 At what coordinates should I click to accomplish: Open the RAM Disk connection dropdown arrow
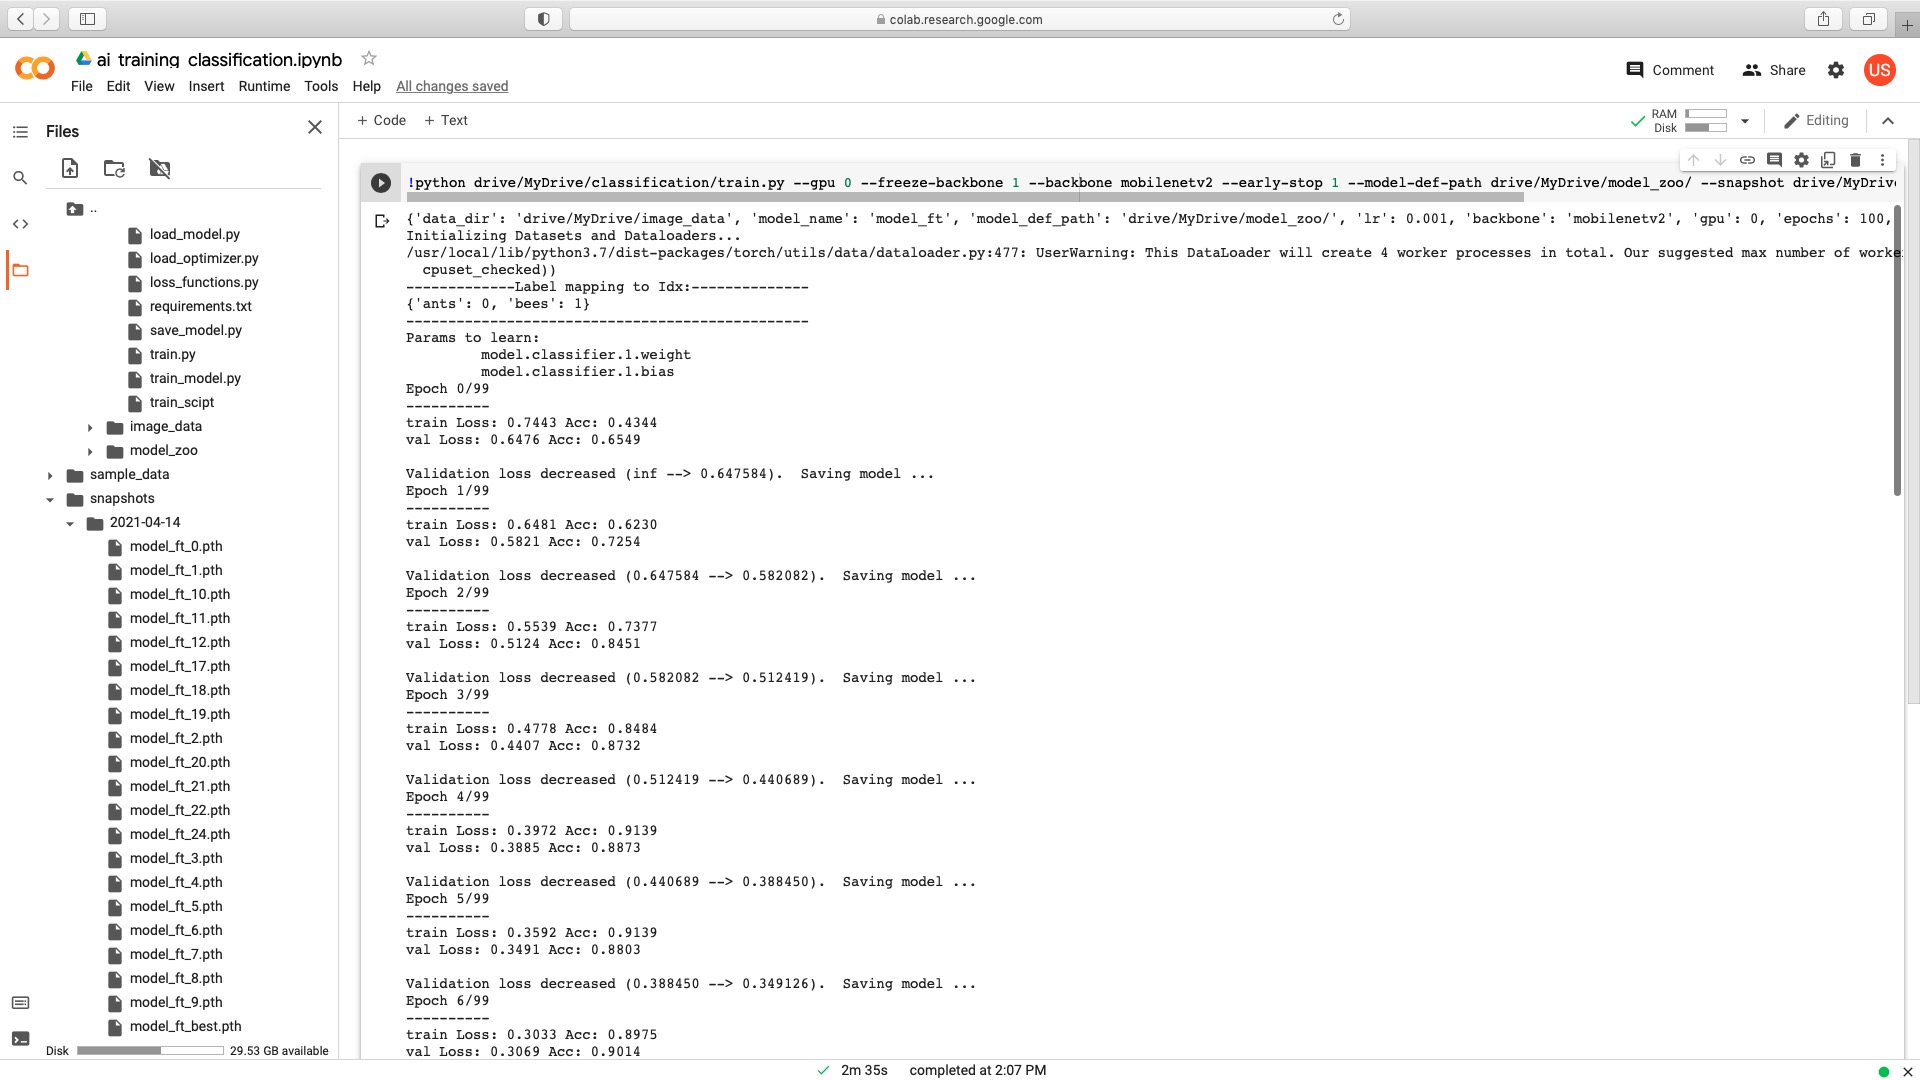tap(1745, 121)
